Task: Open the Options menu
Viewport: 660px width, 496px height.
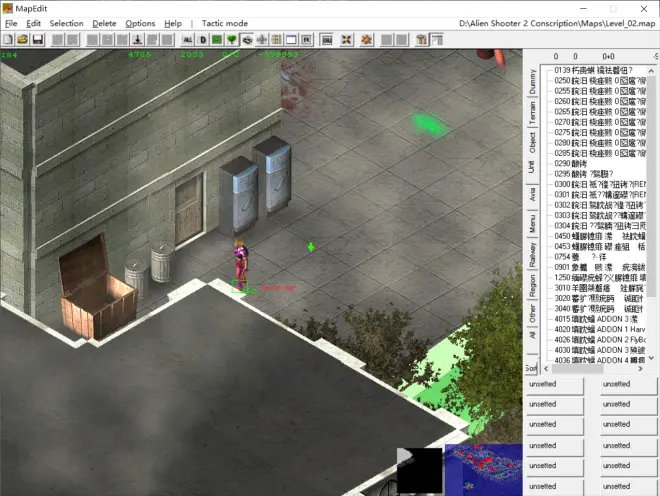Action: point(140,24)
